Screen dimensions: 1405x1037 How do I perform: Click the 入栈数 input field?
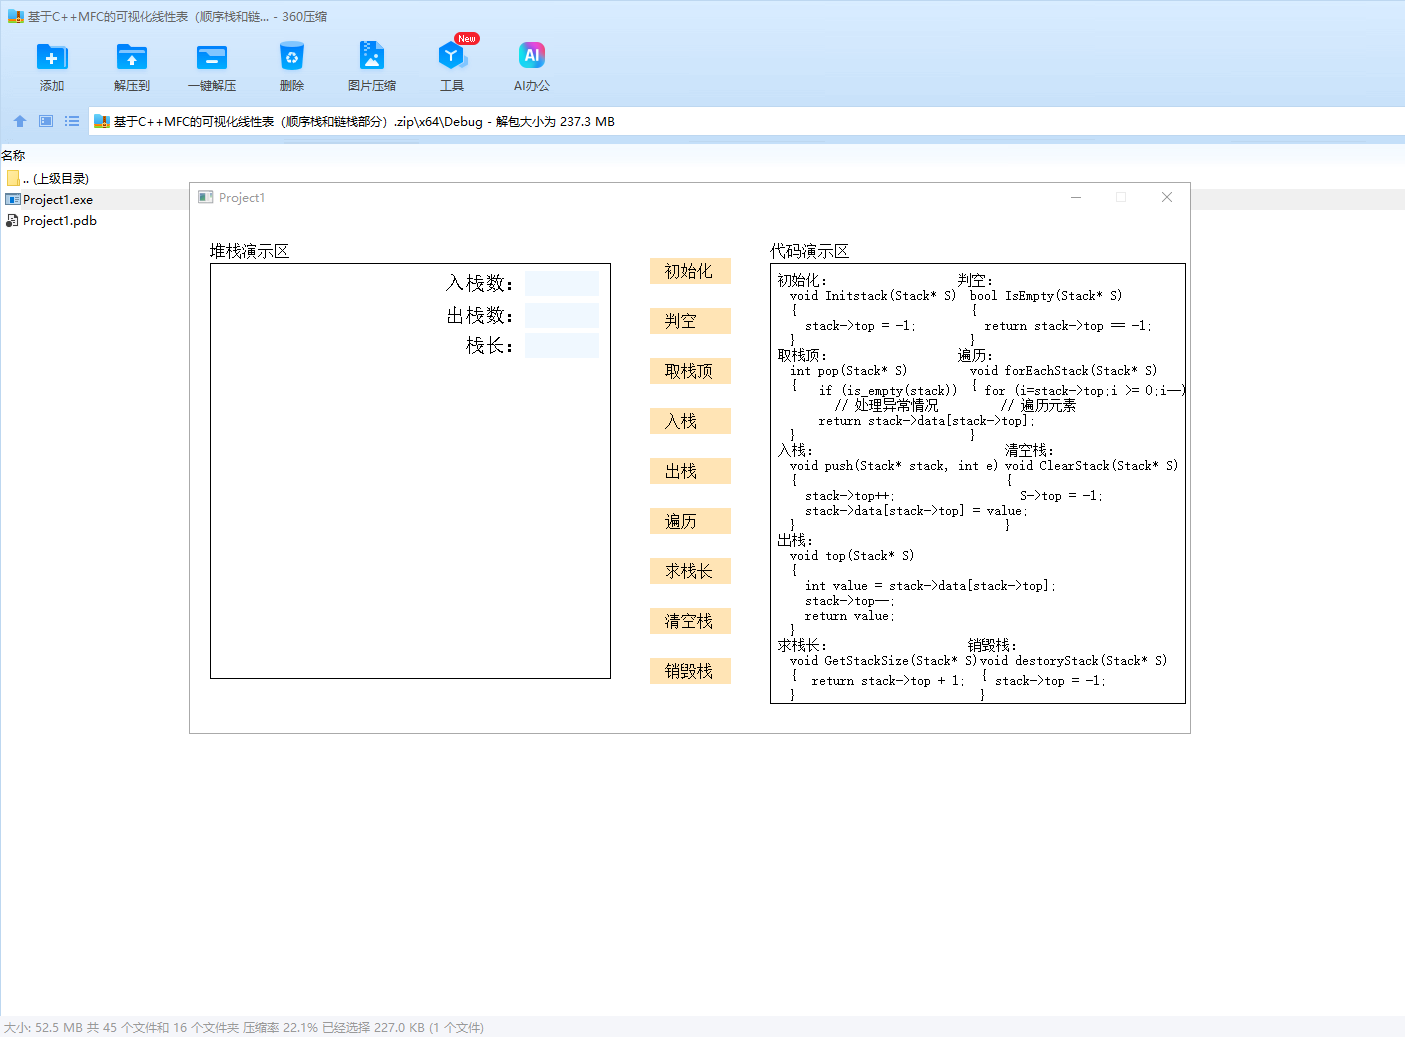tap(561, 284)
